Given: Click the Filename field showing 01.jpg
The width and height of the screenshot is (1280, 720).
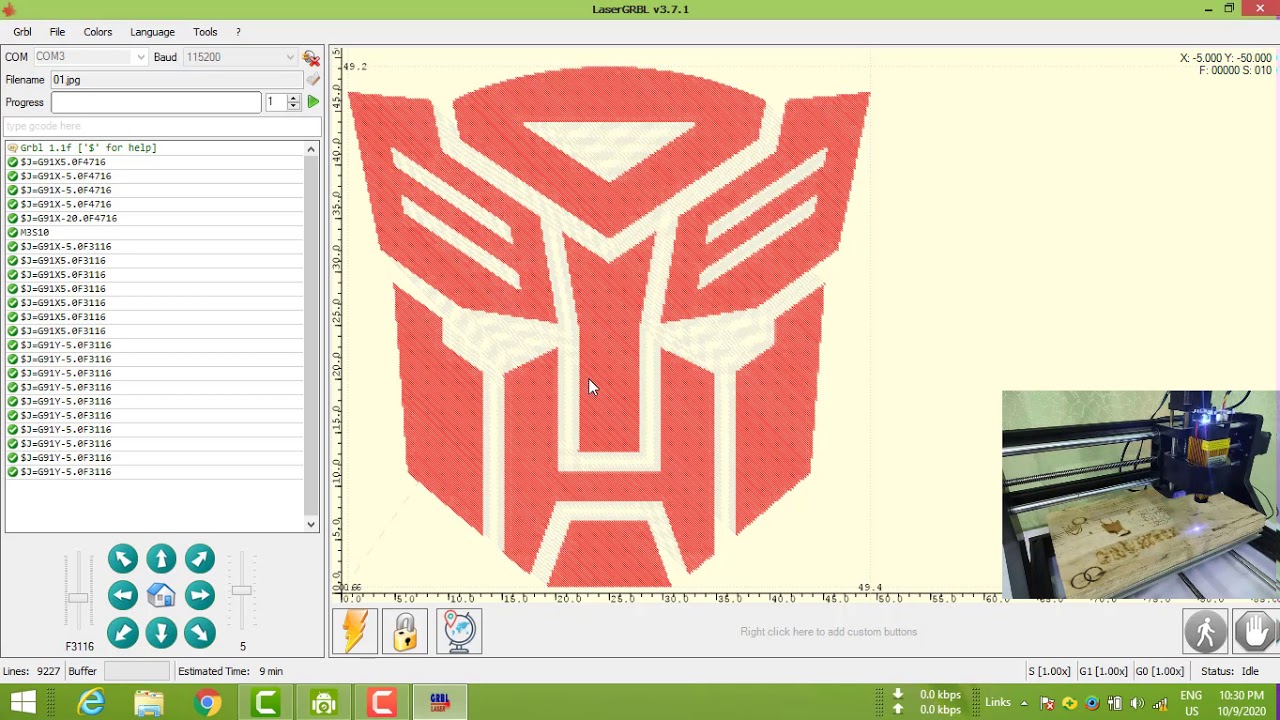Looking at the screenshot, I should pyautogui.click(x=176, y=80).
